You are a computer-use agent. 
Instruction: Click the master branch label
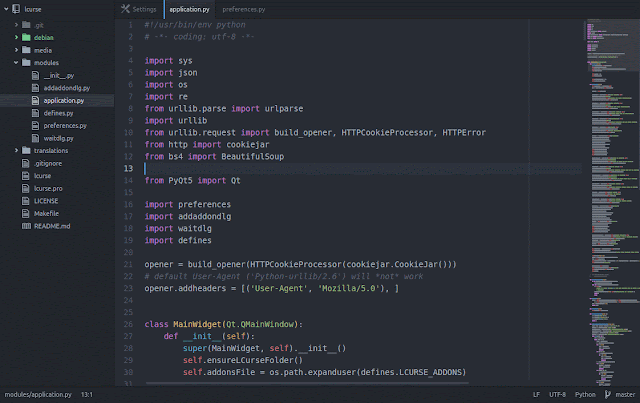coord(625,394)
